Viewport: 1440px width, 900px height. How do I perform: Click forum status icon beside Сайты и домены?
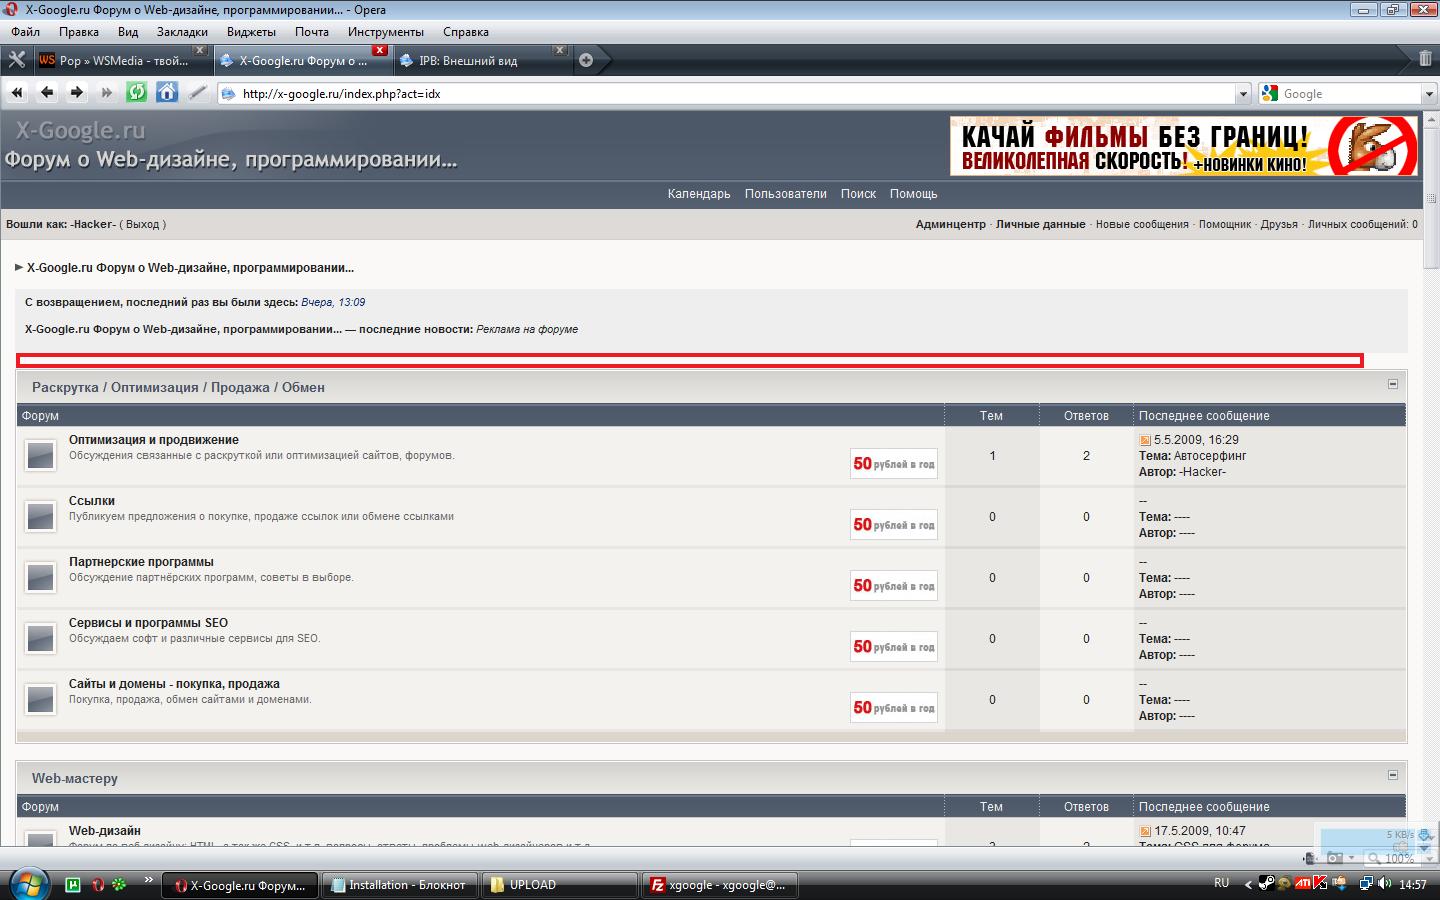[40, 700]
